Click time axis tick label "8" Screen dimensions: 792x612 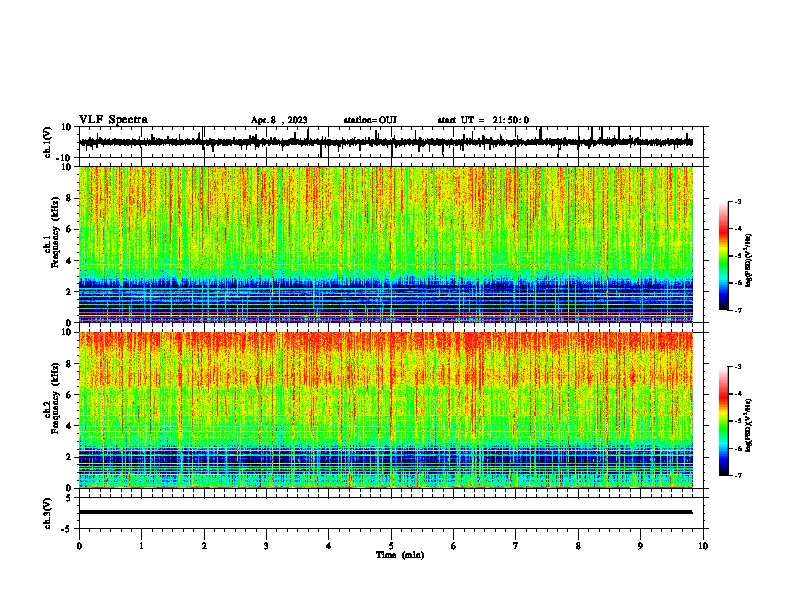(x=578, y=546)
